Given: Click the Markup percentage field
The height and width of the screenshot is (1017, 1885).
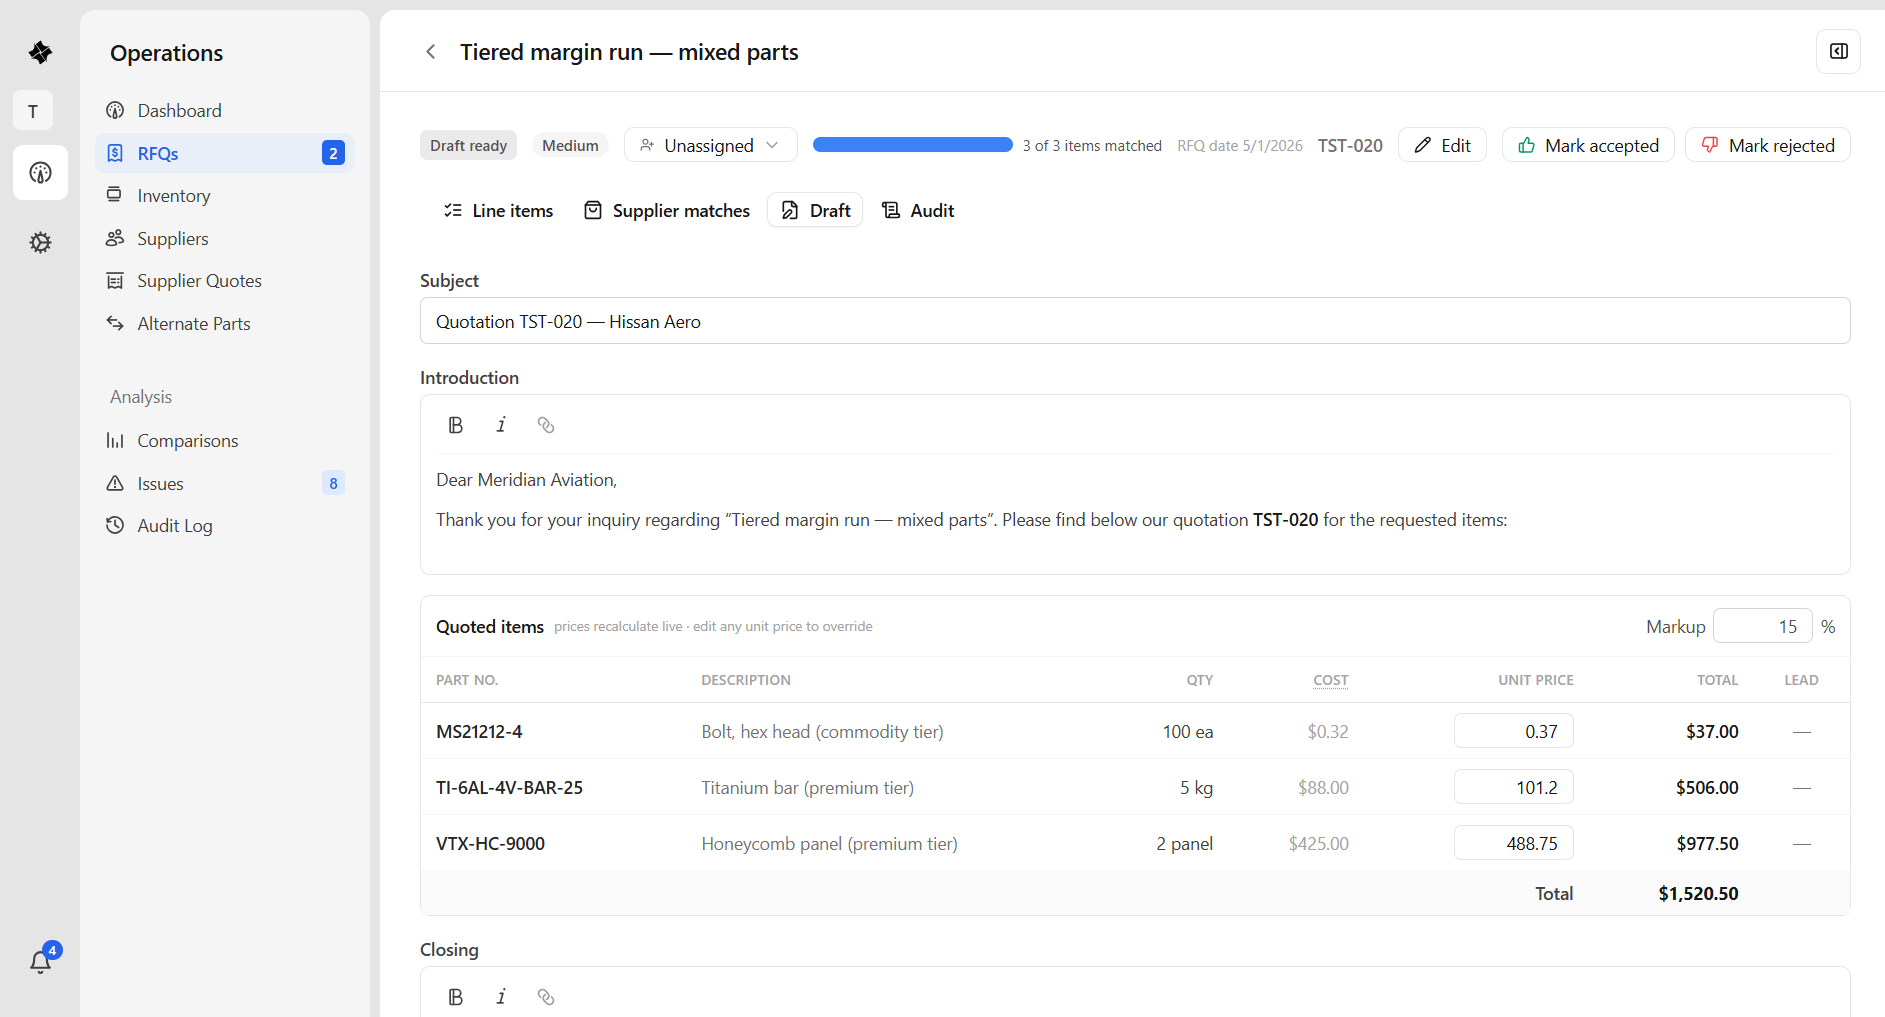Looking at the screenshot, I should 1763,626.
